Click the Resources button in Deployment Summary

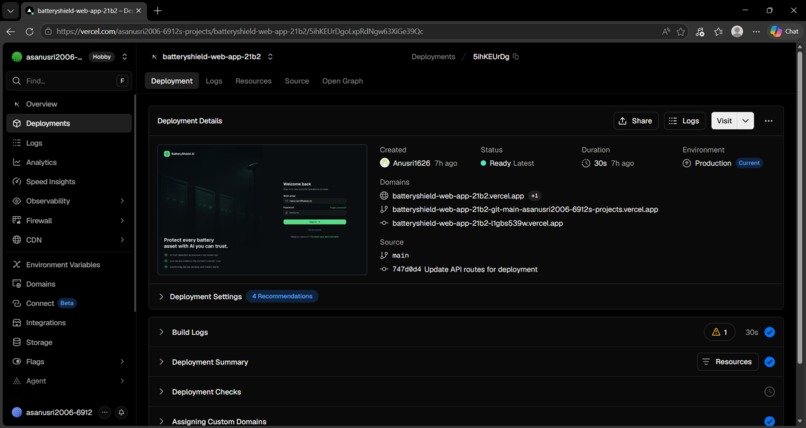click(x=727, y=362)
